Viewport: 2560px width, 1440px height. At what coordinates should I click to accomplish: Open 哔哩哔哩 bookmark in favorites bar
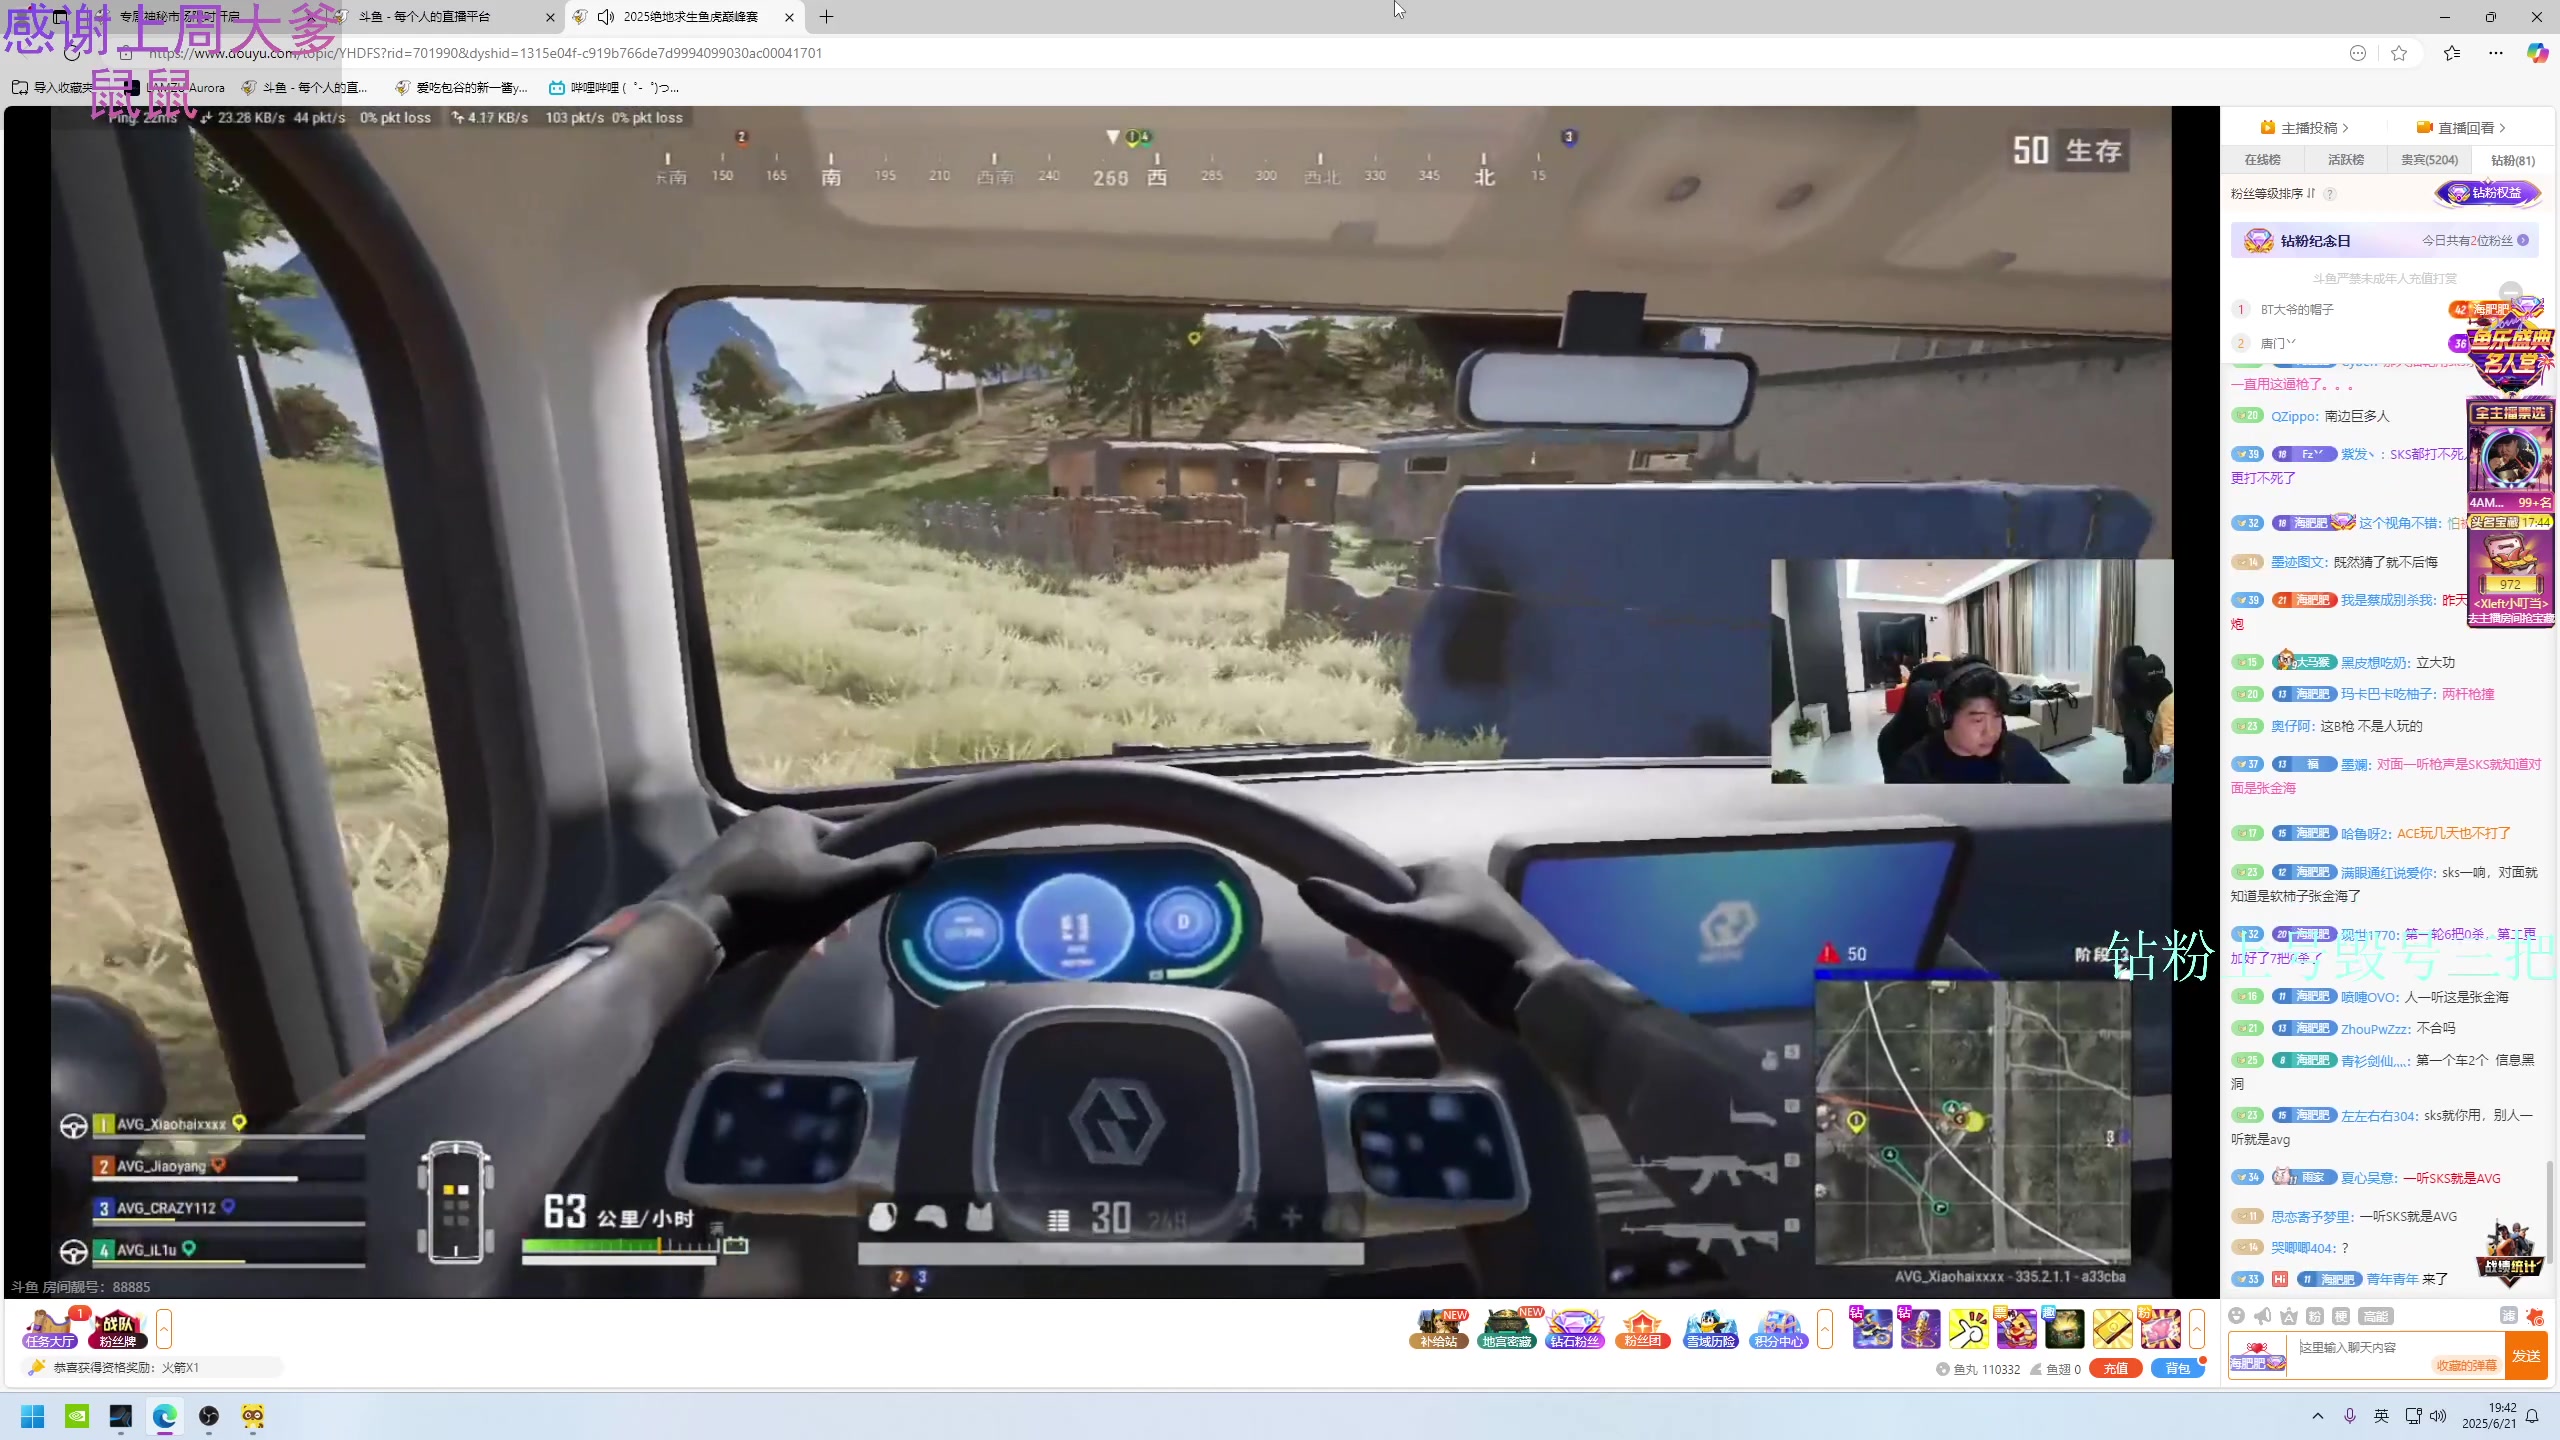pyautogui.click(x=614, y=88)
